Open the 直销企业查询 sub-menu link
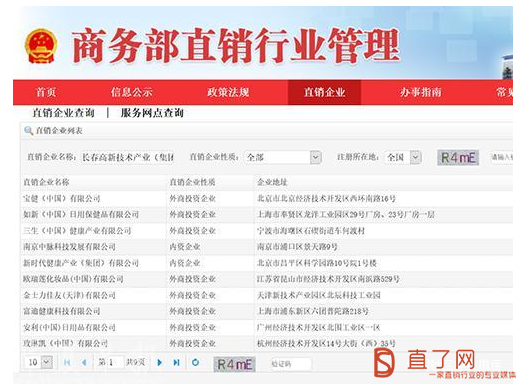The width and height of the screenshot is (520, 384). tap(63, 113)
